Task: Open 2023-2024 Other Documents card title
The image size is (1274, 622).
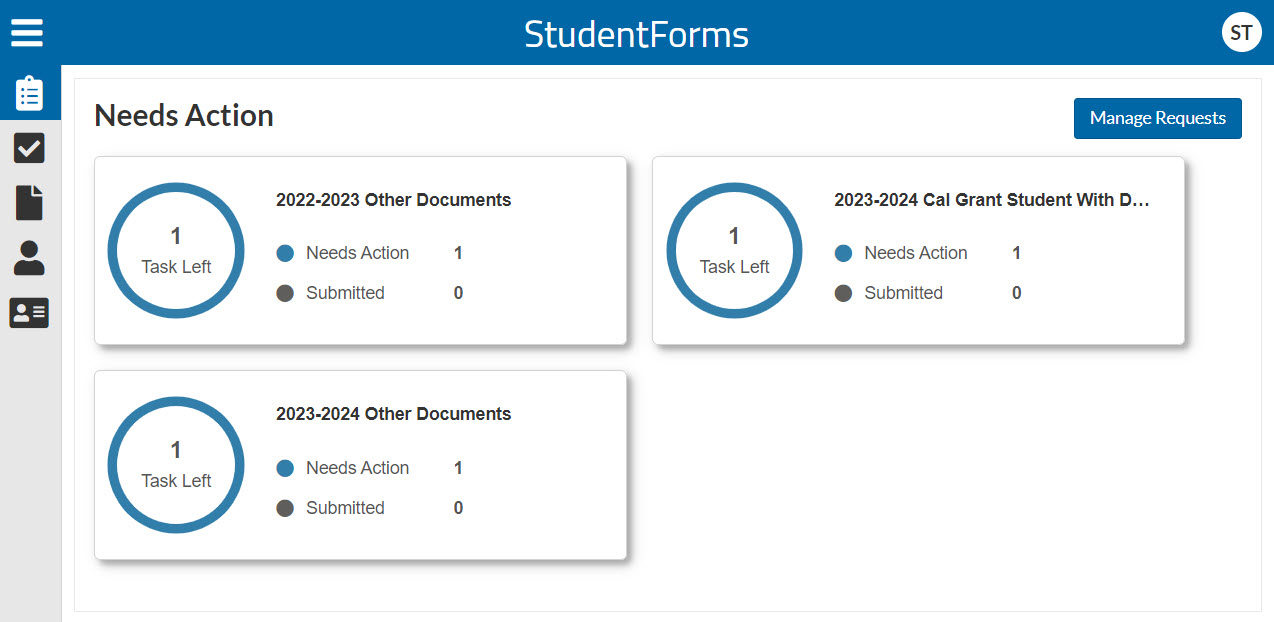Action: point(393,414)
